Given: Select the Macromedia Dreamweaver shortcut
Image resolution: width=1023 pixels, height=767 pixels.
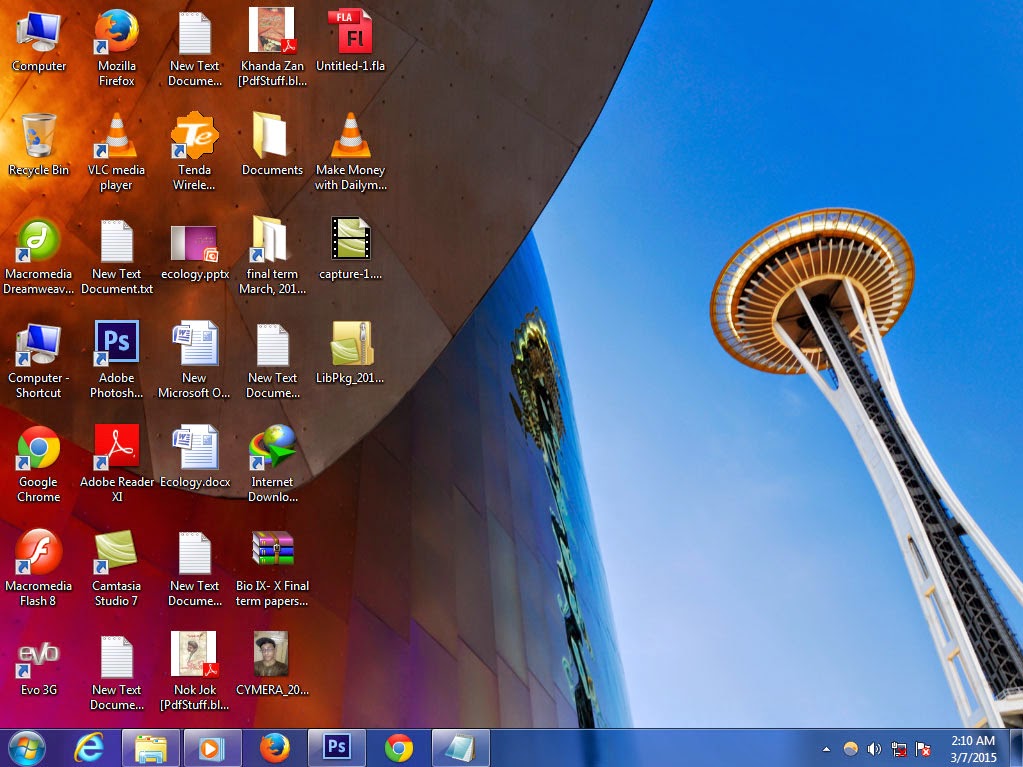Looking at the screenshot, I should click(x=38, y=256).
